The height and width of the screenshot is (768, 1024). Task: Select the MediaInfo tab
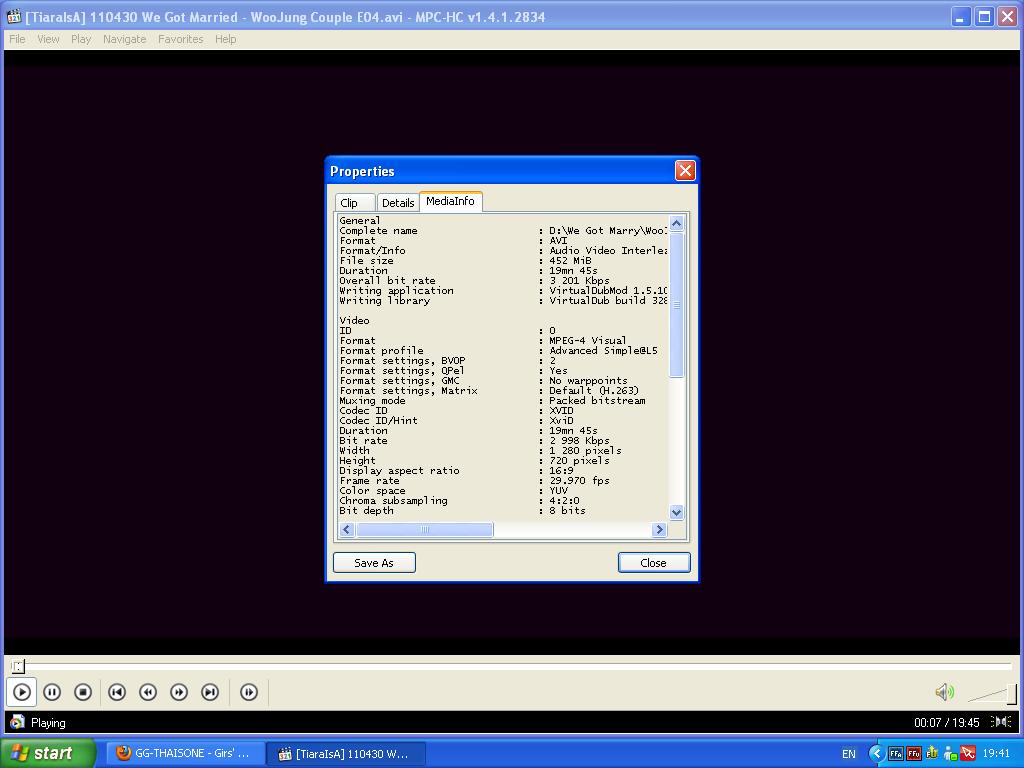tap(451, 201)
